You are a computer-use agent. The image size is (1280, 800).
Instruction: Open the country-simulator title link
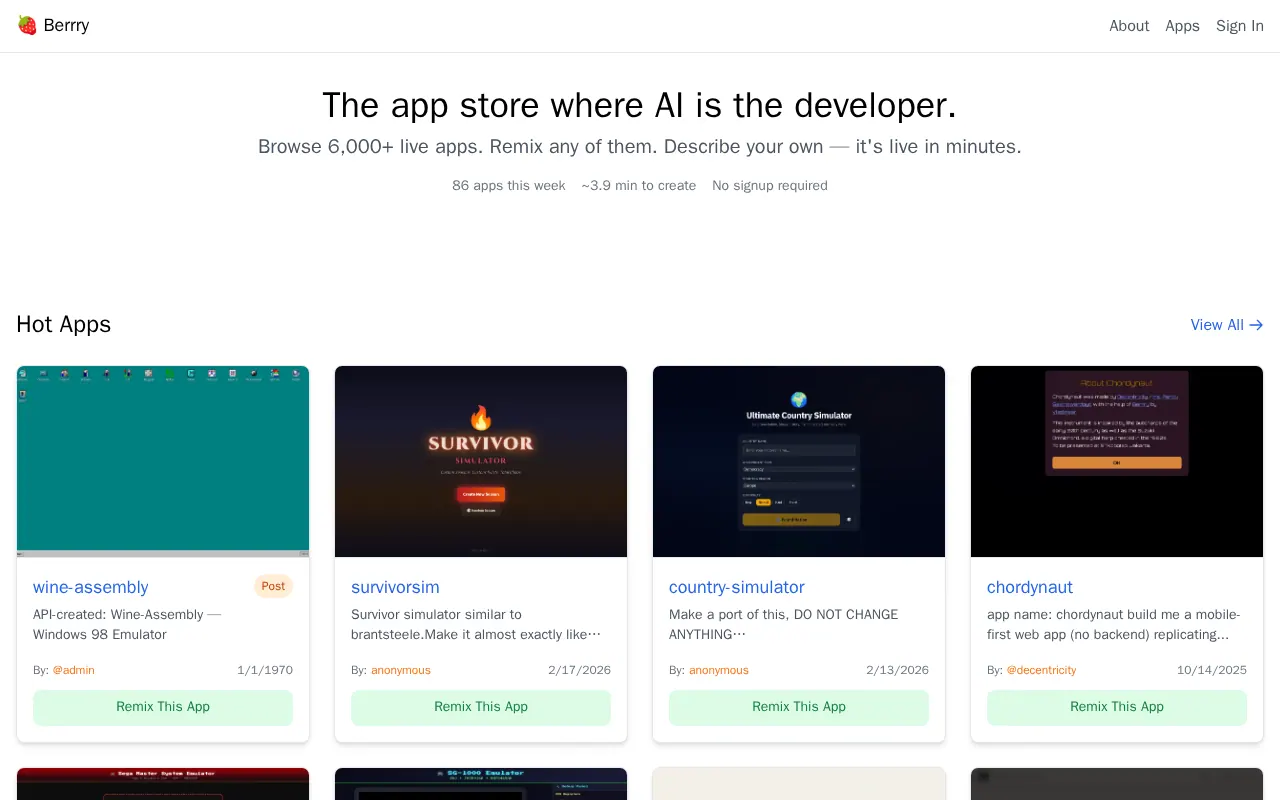(736, 587)
